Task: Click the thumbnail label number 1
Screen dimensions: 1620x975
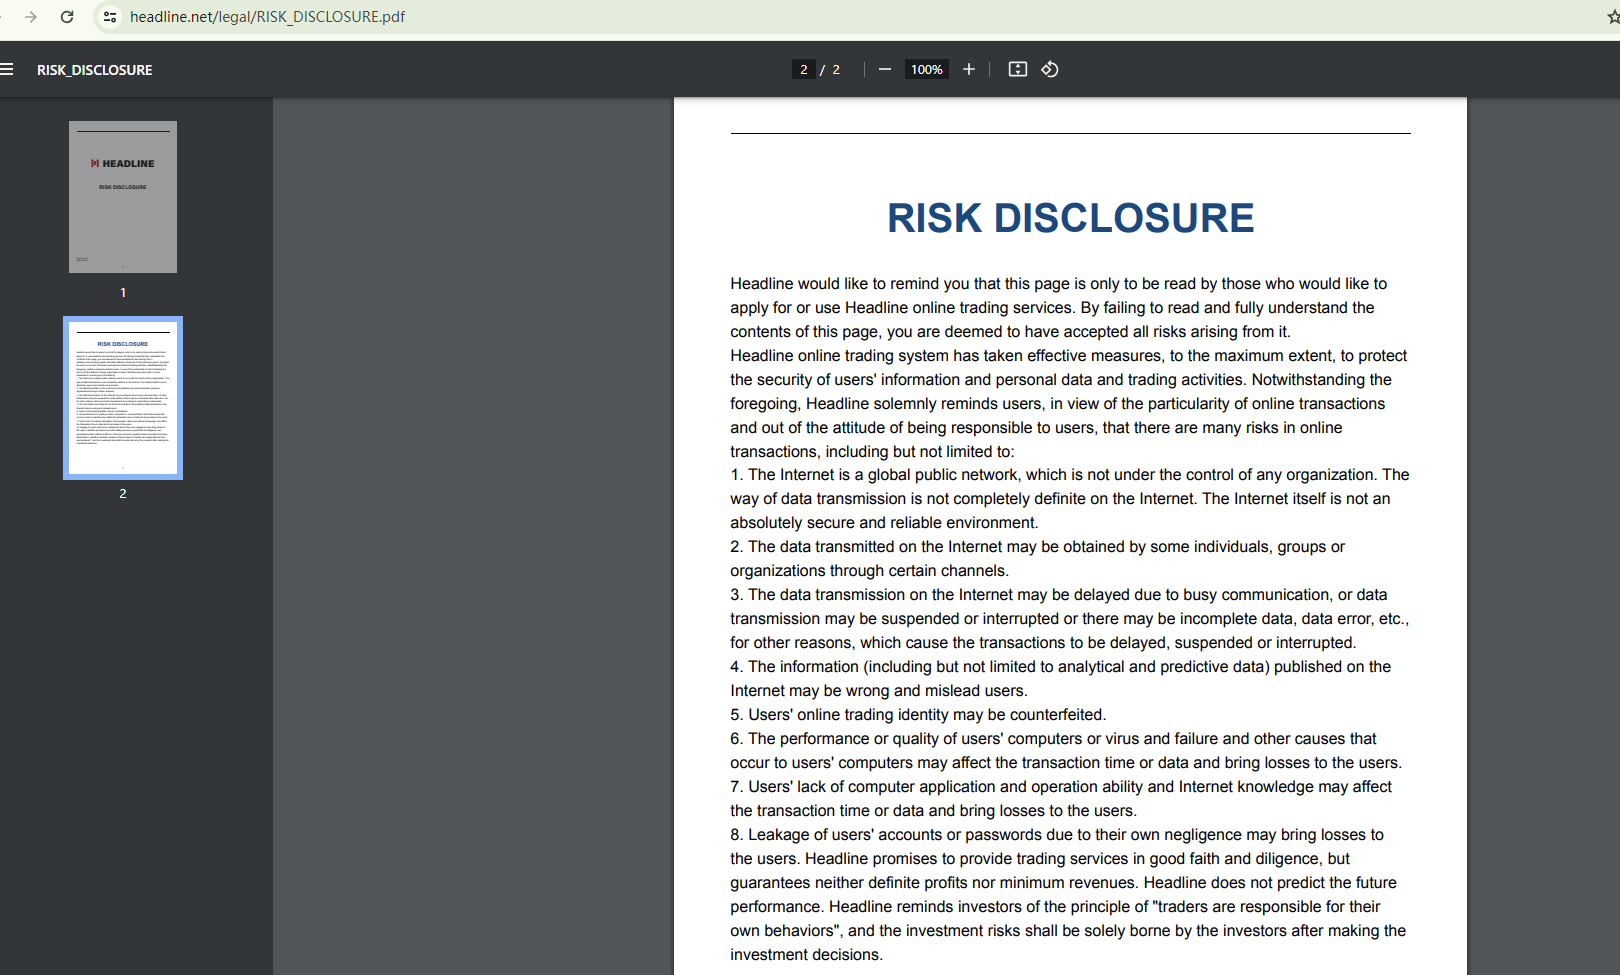Action: click(x=123, y=293)
